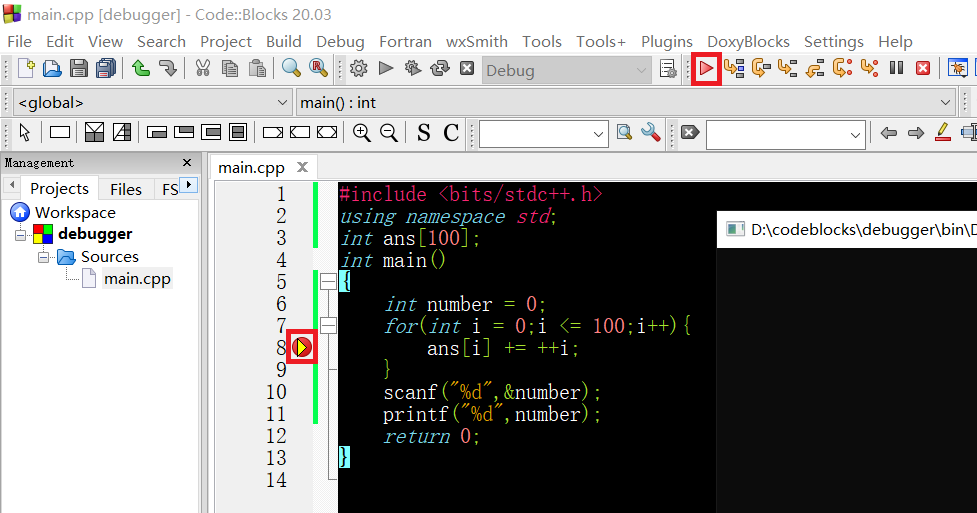
Task: Select the Projects tab
Action: coord(59,188)
